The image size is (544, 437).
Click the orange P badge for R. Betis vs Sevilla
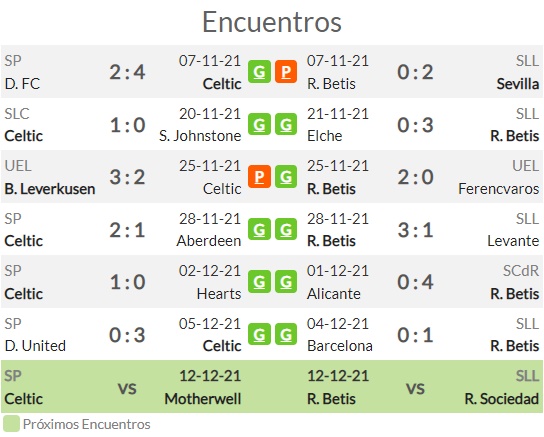[x=286, y=72]
